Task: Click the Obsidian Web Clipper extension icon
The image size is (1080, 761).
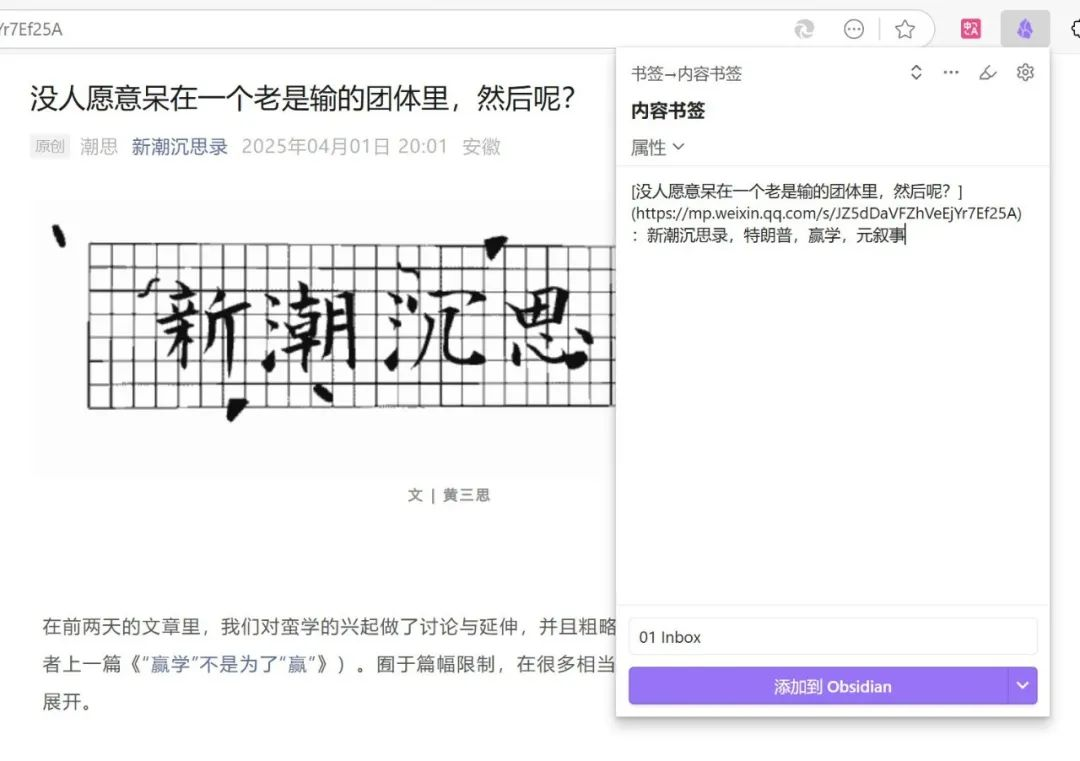Action: pyautogui.click(x=1025, y=29)
